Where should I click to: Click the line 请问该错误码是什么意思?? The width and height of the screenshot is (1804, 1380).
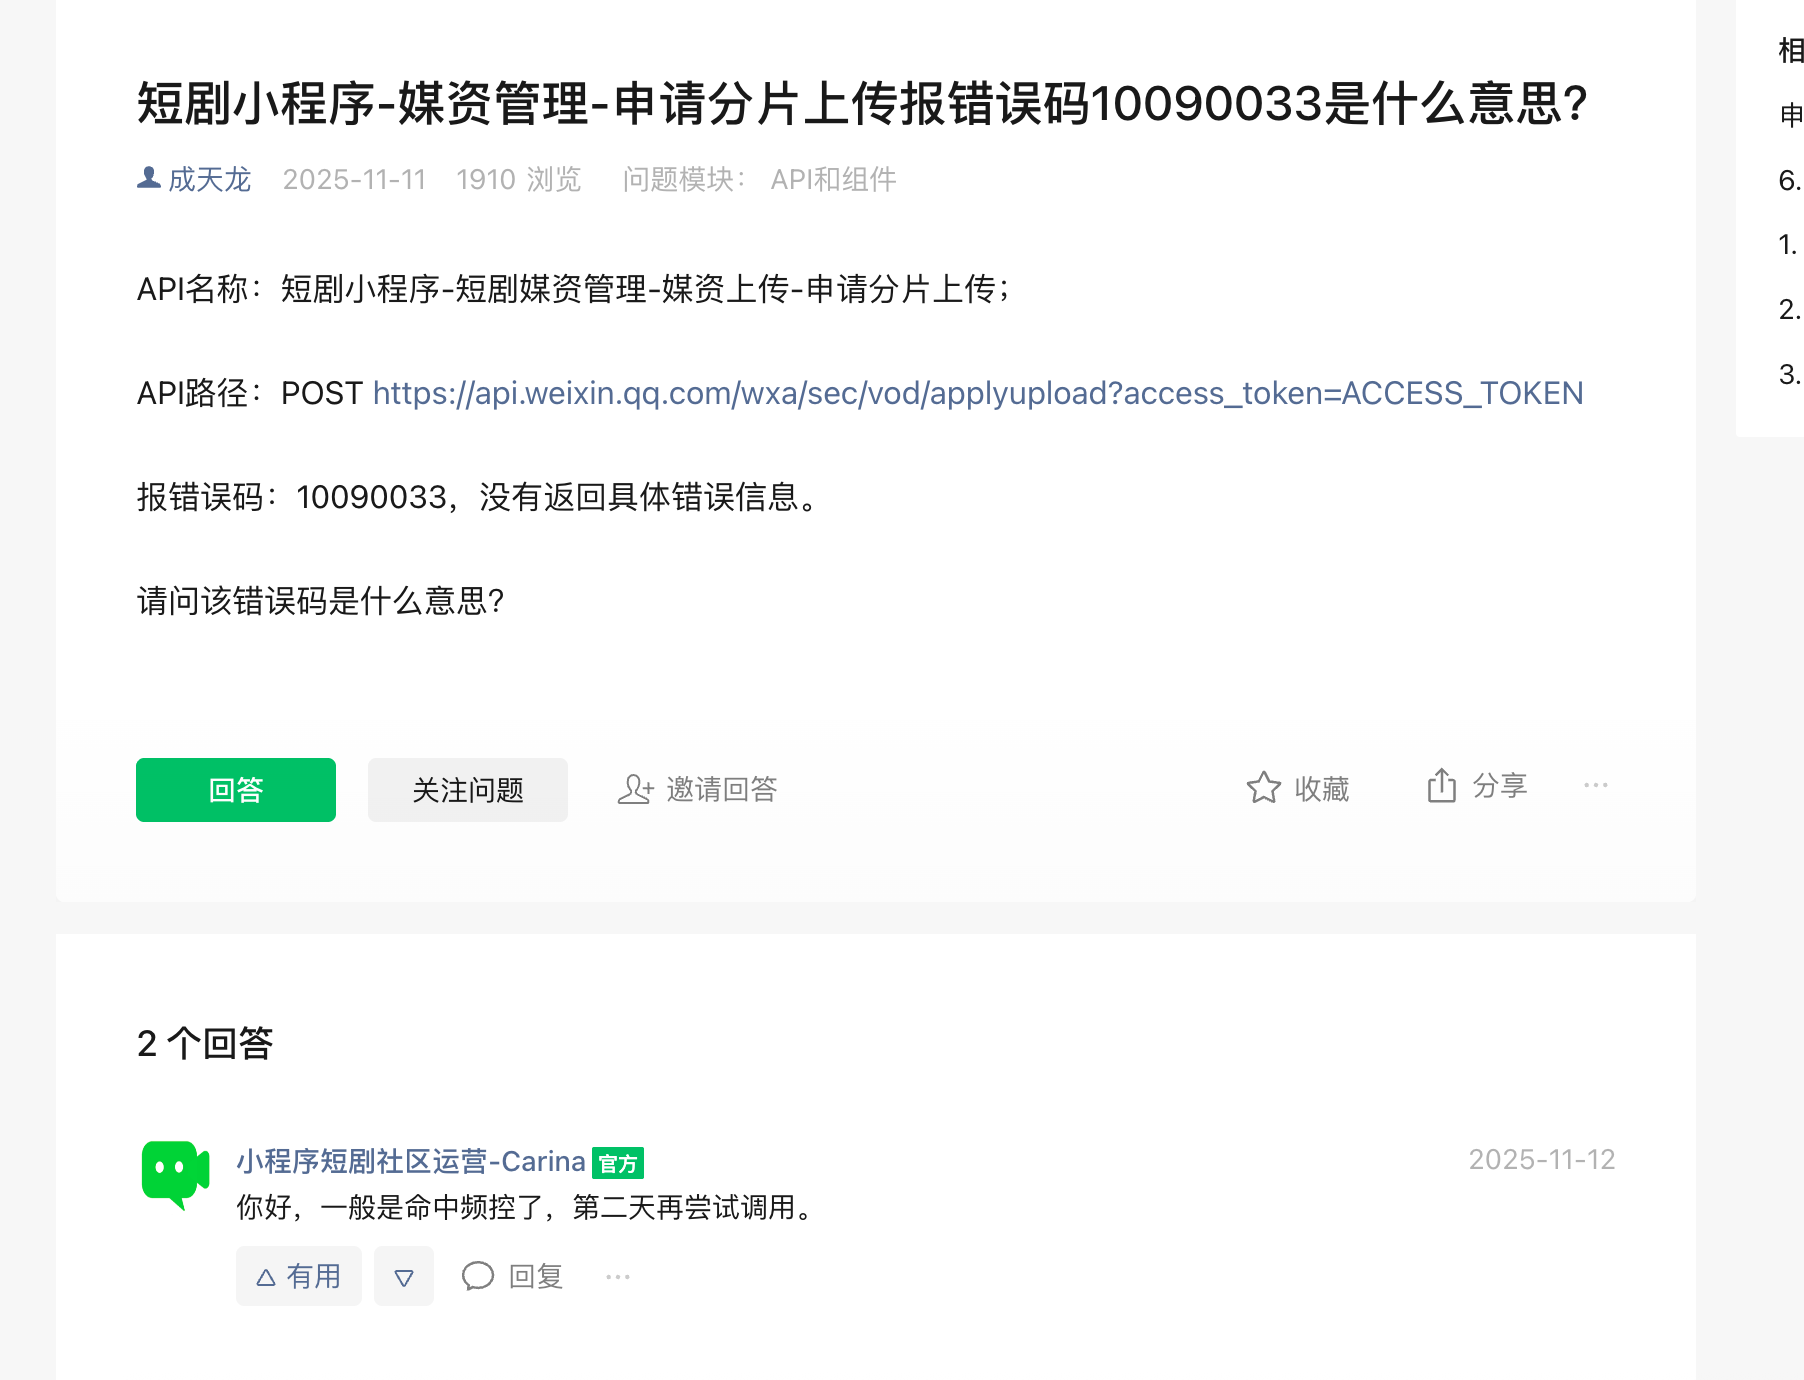click(x=321, y=601)
